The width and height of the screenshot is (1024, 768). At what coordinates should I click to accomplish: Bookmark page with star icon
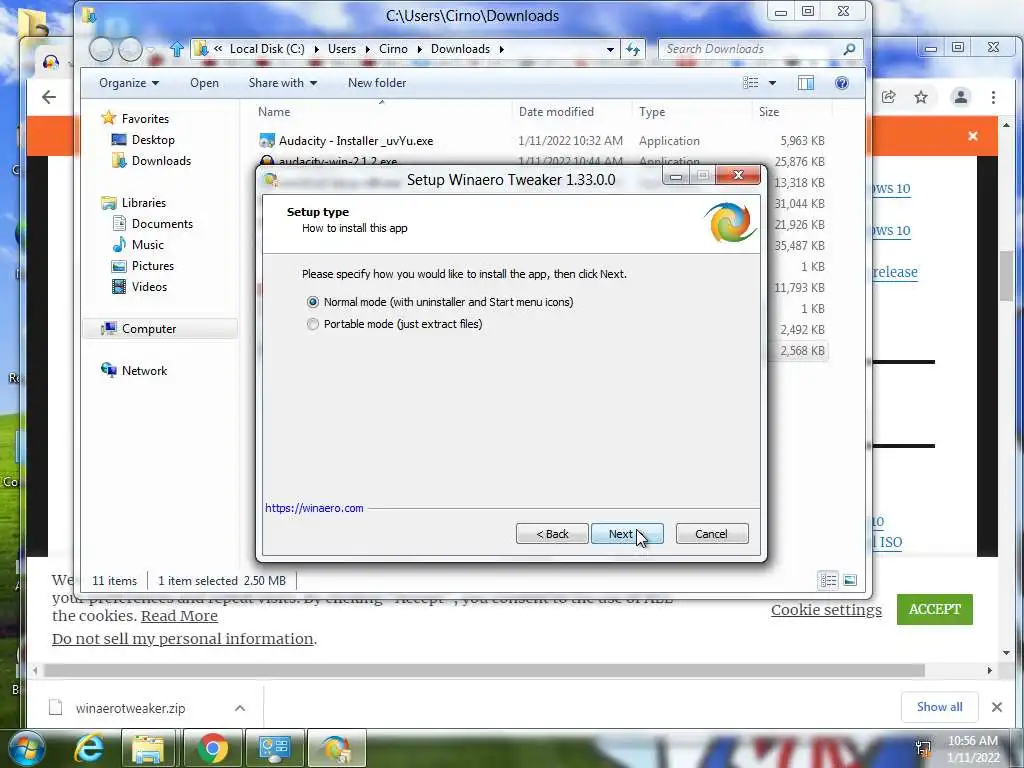tap(921, 97)
